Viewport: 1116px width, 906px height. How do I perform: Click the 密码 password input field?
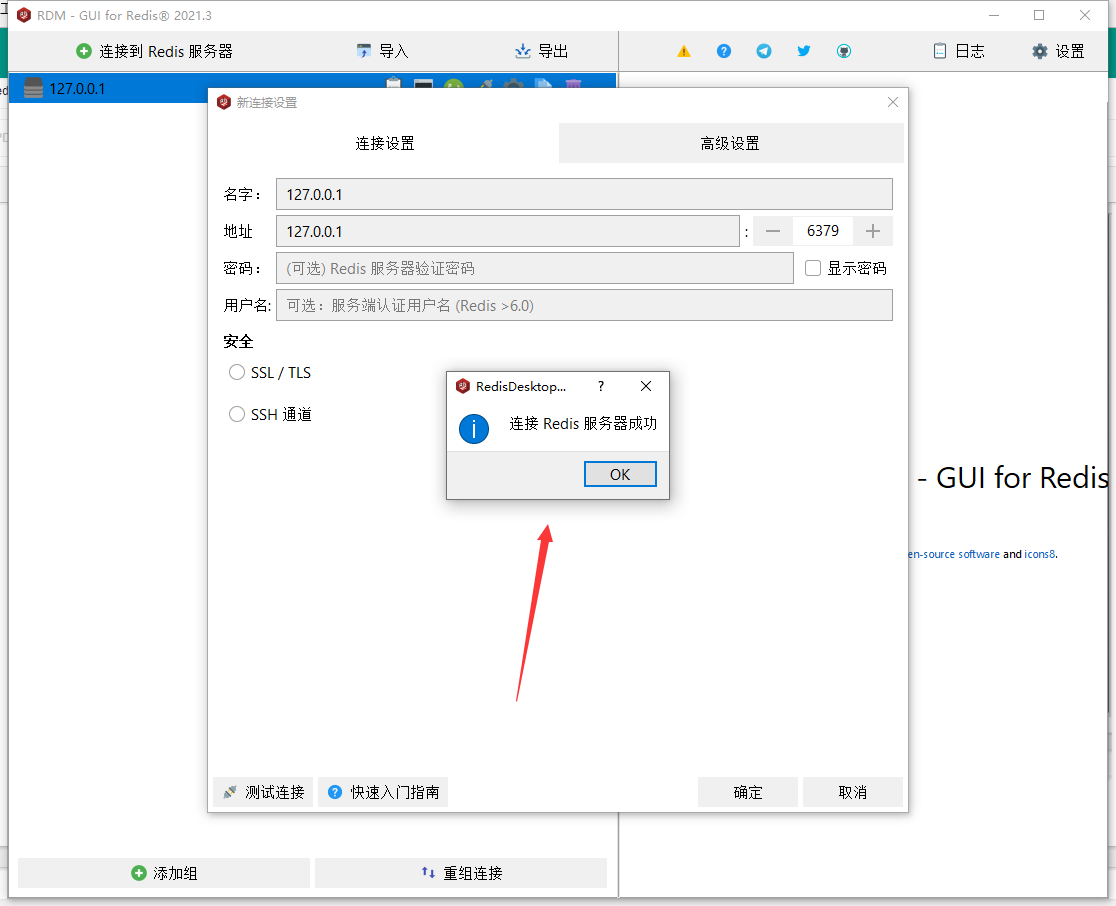(x=534, y=268)
